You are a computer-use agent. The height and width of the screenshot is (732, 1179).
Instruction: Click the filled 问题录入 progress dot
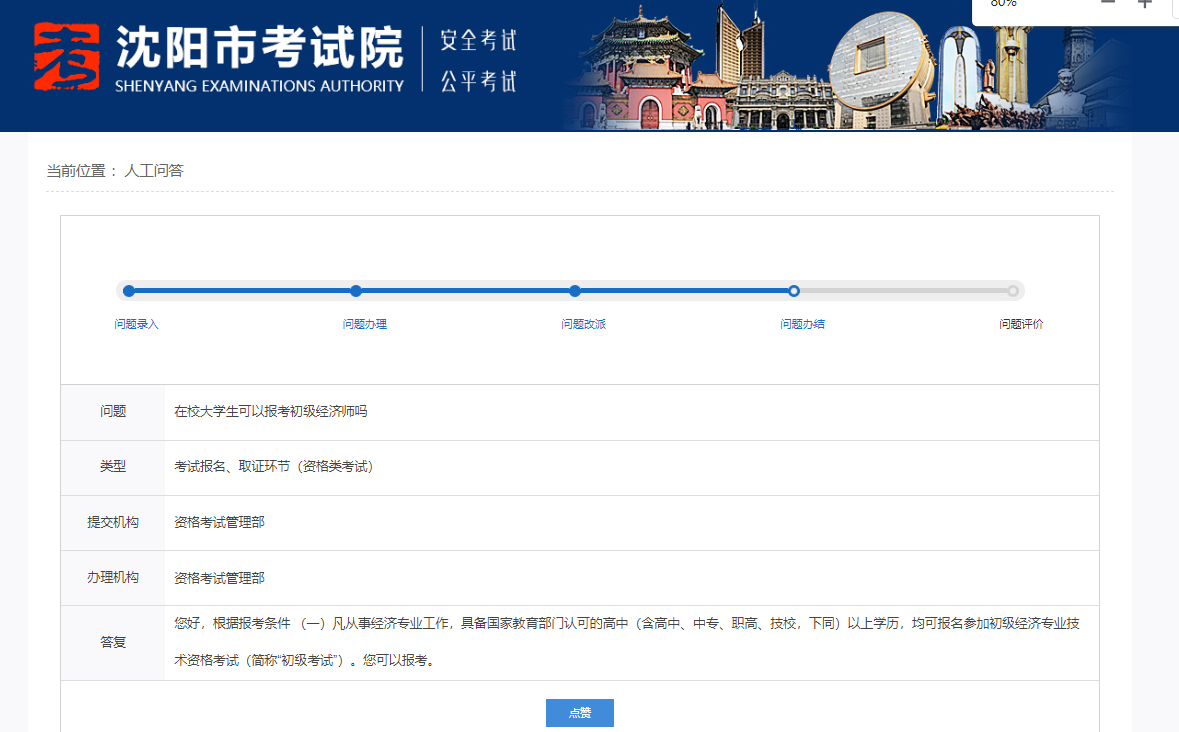tap(128, 291)
